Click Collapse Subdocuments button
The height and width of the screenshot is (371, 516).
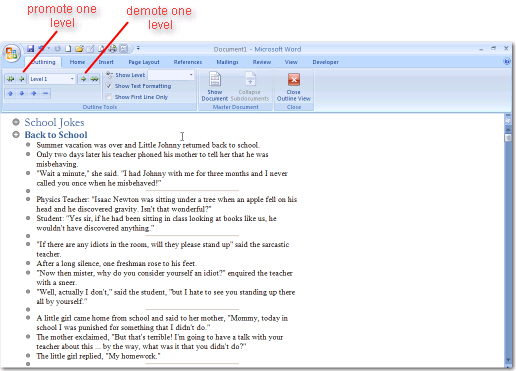[250, 87]
